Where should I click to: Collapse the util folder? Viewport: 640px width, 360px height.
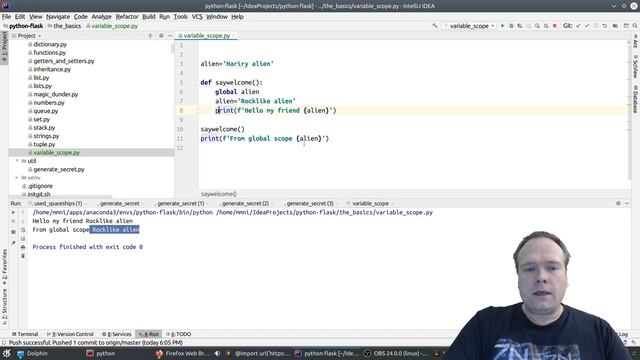click(x=17, y=161)
